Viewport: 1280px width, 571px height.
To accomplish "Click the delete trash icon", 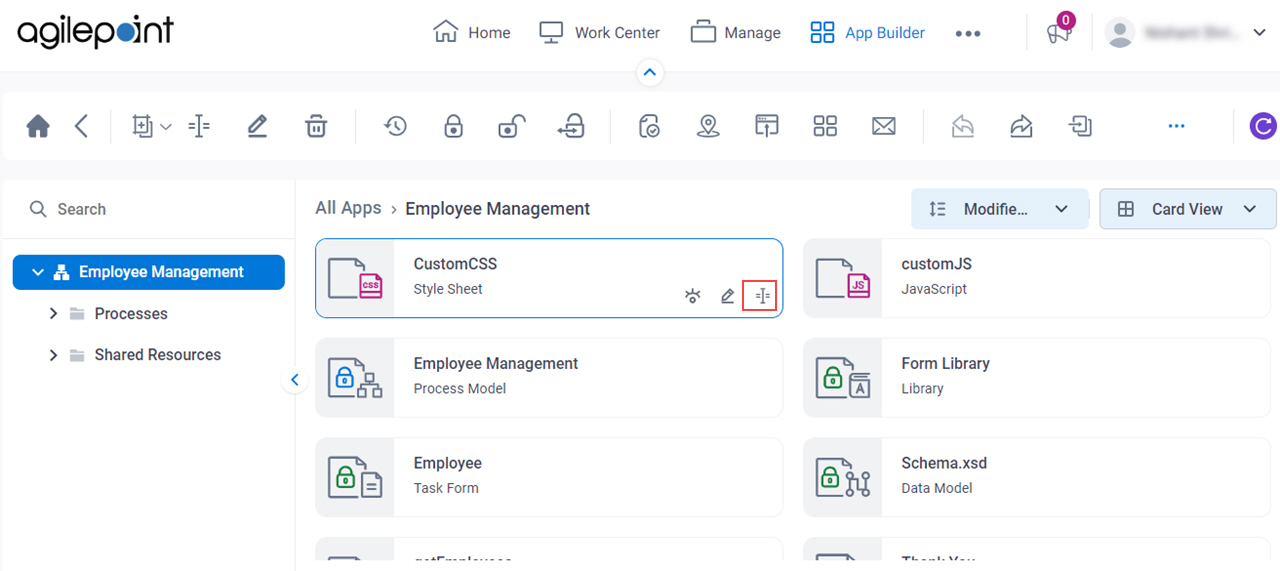I will click(x=316, y=126).
